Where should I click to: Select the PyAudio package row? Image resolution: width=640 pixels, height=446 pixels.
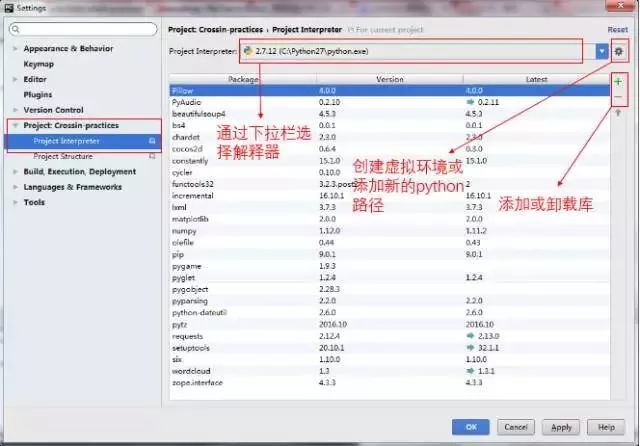(x=390, y=102)
